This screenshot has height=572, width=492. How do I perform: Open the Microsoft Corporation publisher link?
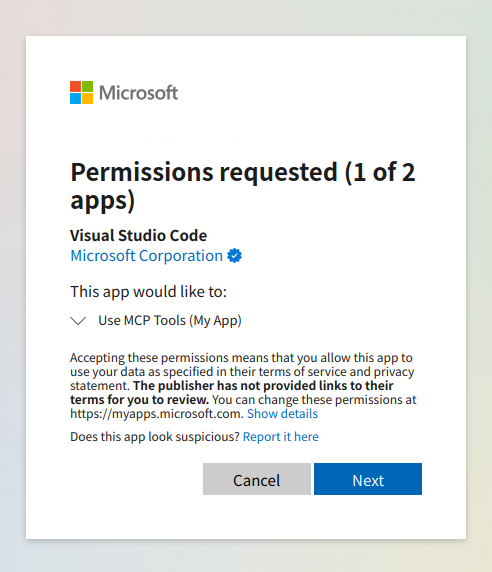point(146,256)
